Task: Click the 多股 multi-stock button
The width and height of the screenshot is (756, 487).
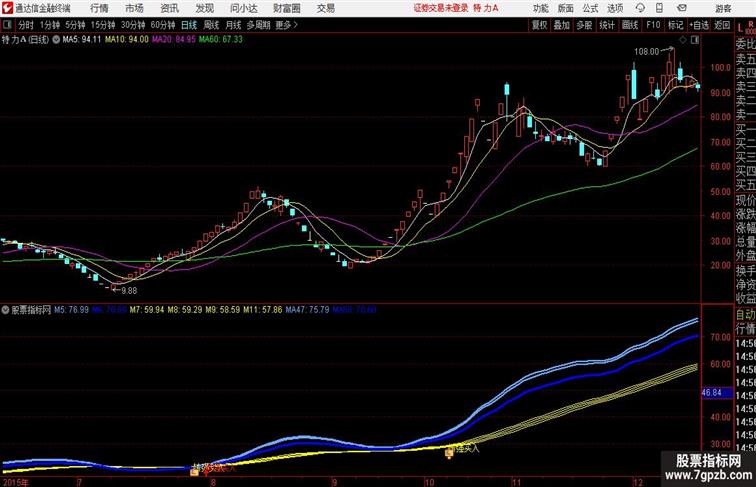Action: point(584,25)
